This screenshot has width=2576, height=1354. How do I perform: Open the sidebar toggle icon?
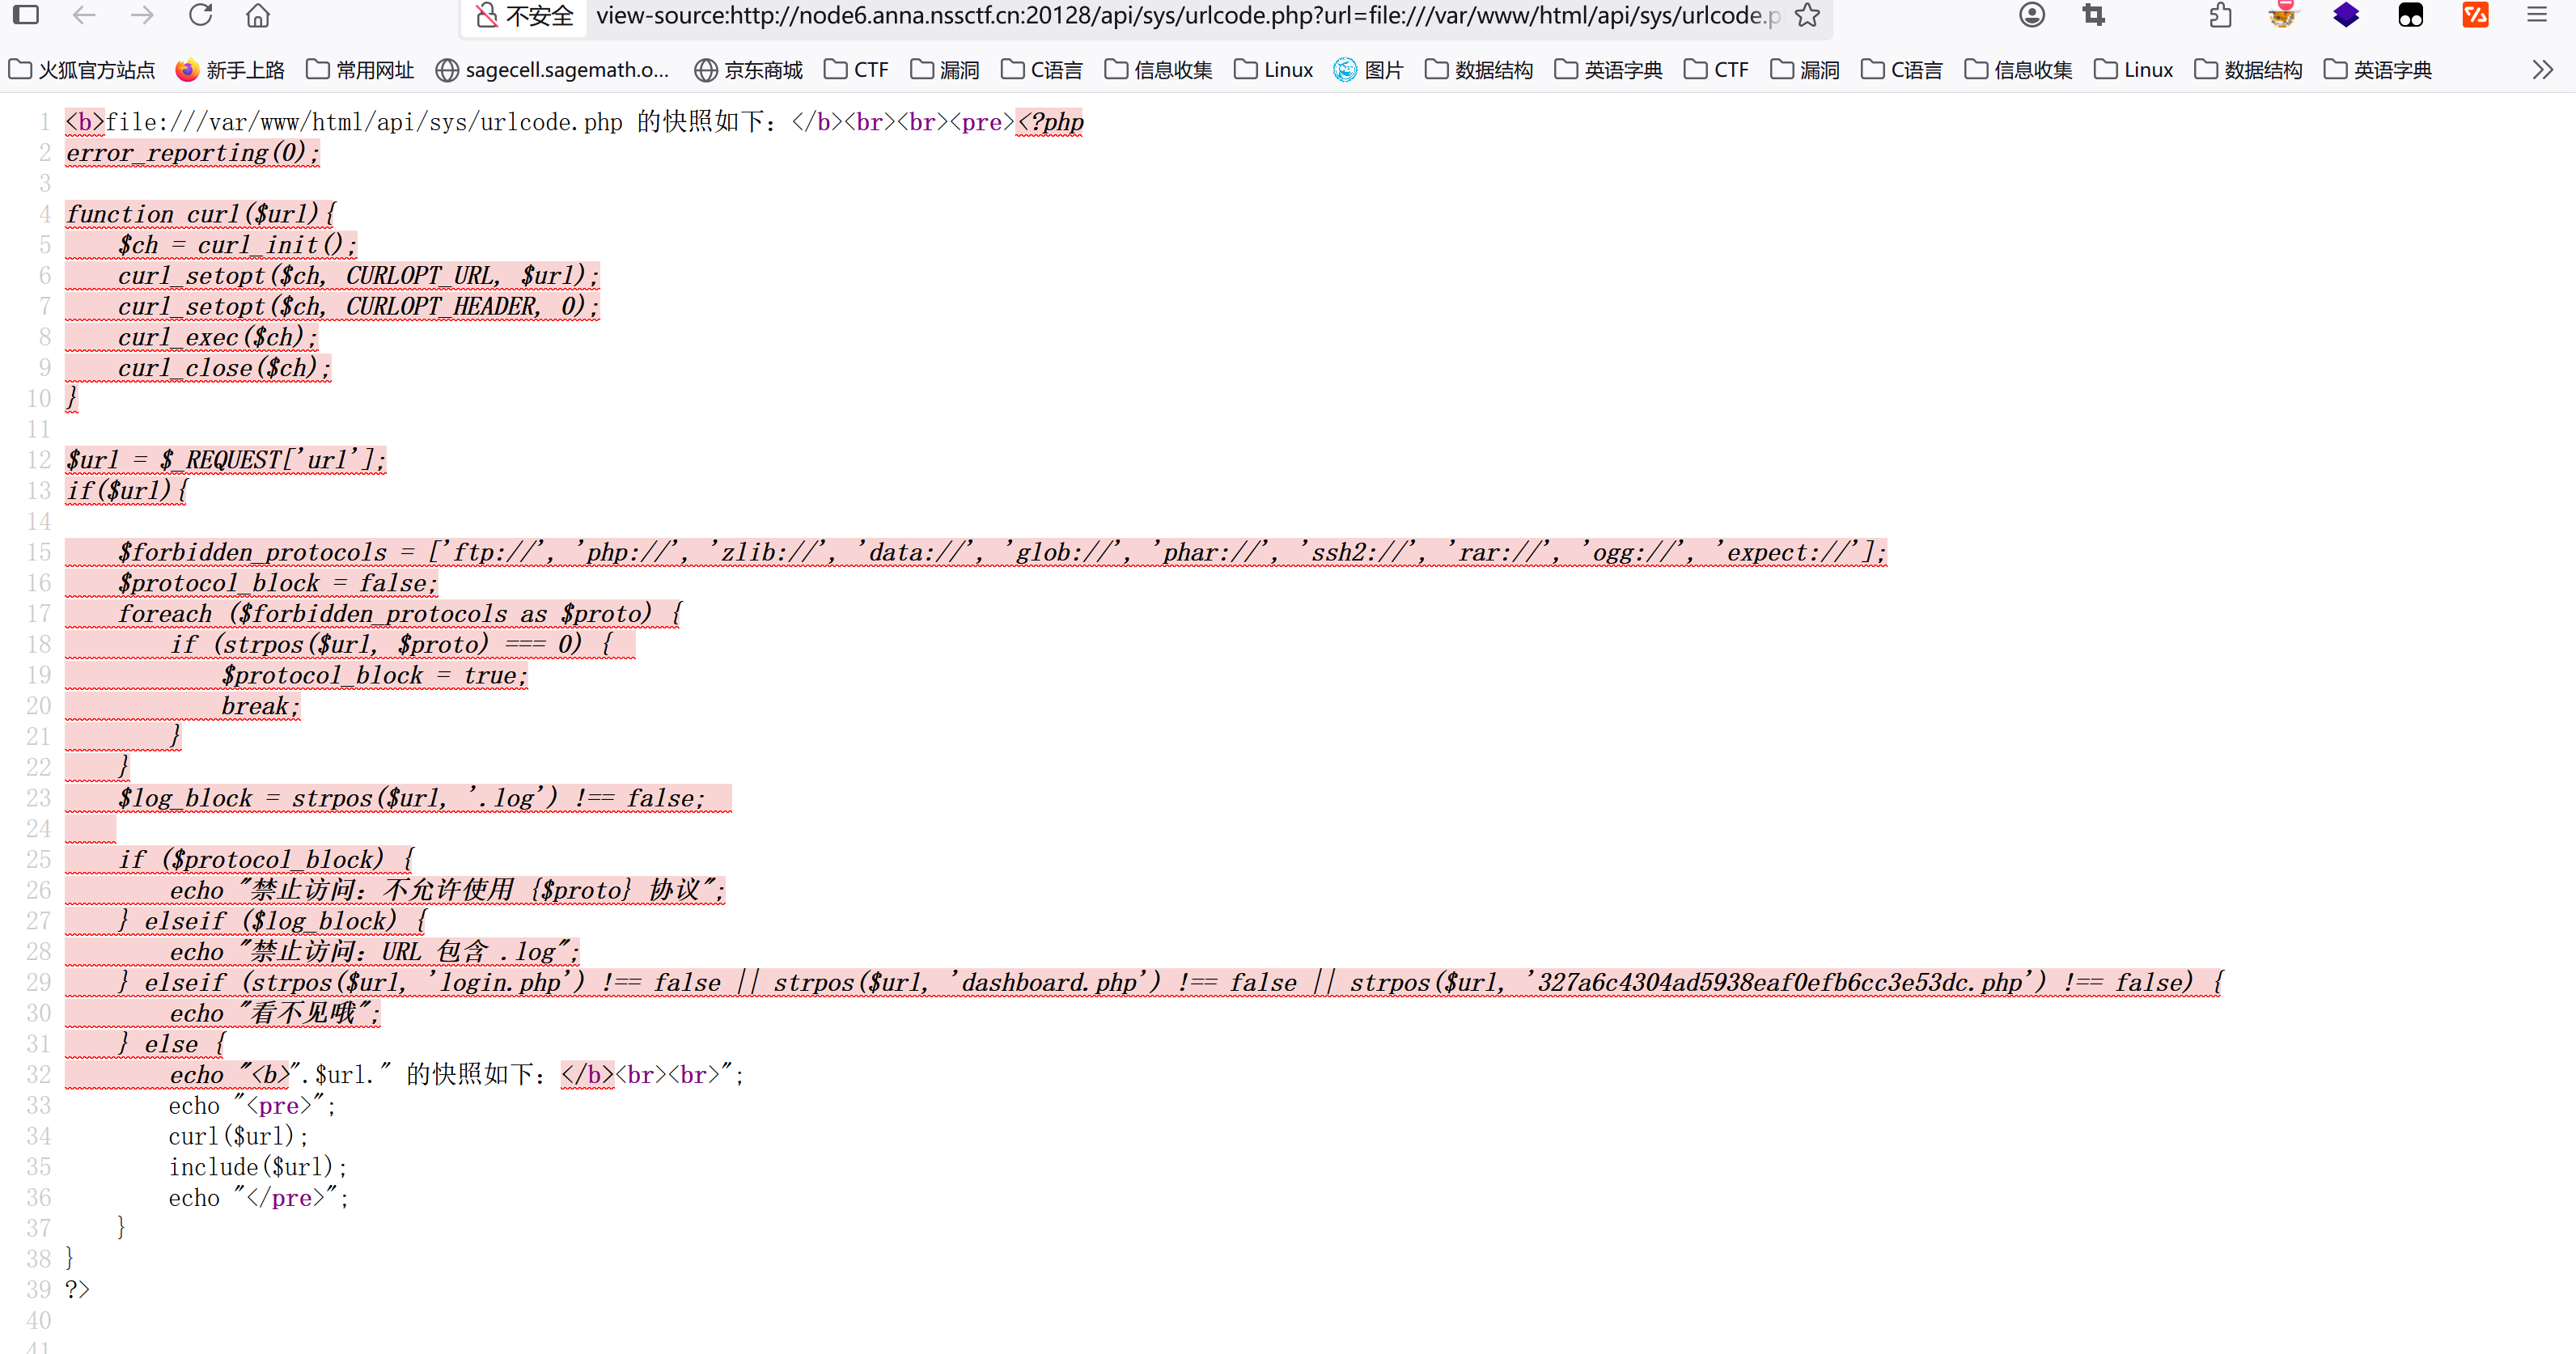pyautogui.click(x=26, y=15)
